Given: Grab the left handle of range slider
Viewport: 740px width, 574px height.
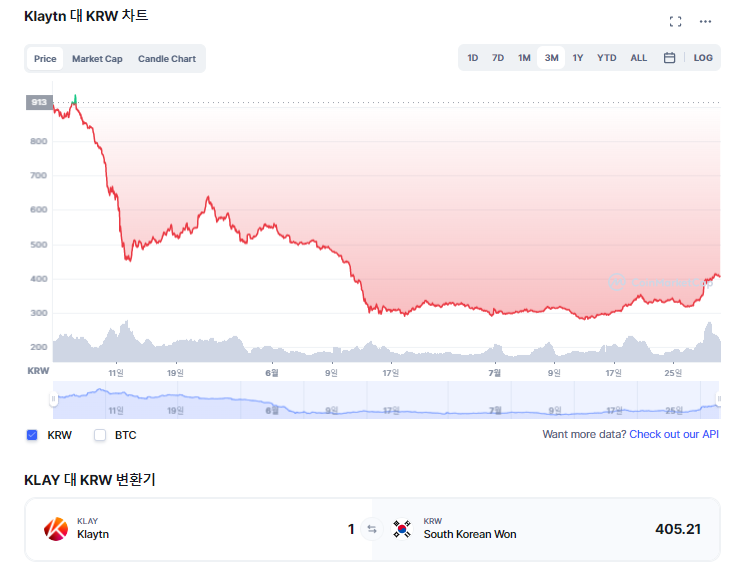Looking at the screenshot, I should pyautogui.click(x=53, y=399).
